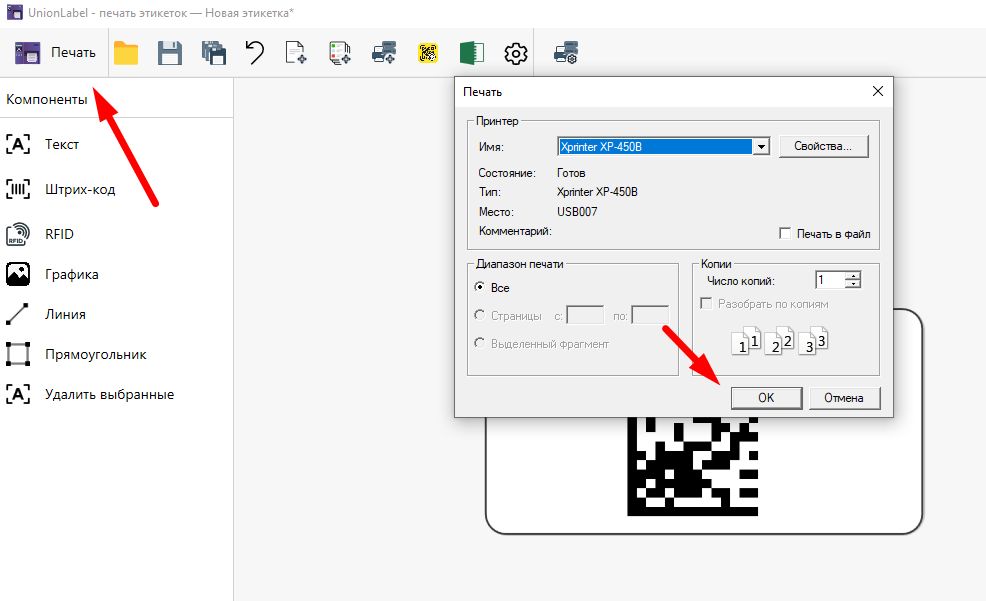Open the printer name dropdown arrow
This screenshot has width=986, height=601.
pyautogui.click(x=761, y=146)
